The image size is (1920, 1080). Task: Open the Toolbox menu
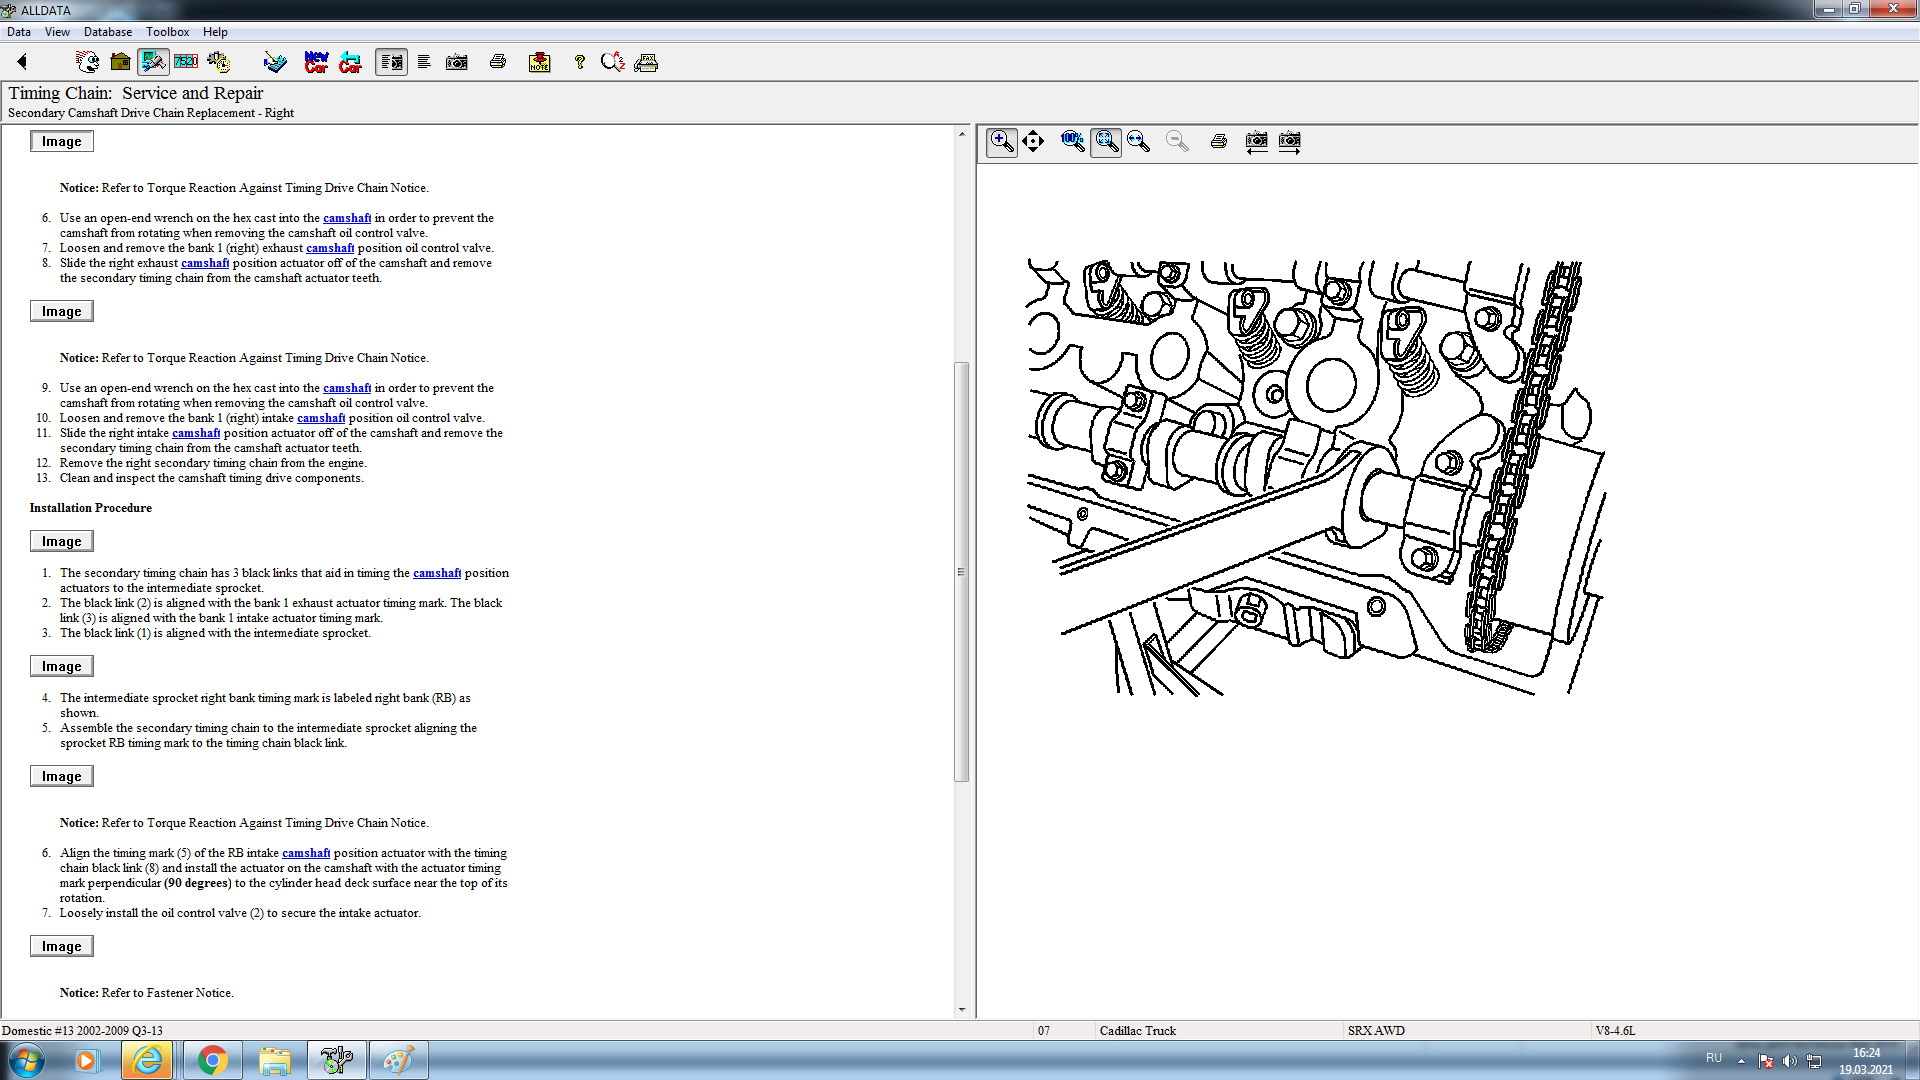click(167, 32)
